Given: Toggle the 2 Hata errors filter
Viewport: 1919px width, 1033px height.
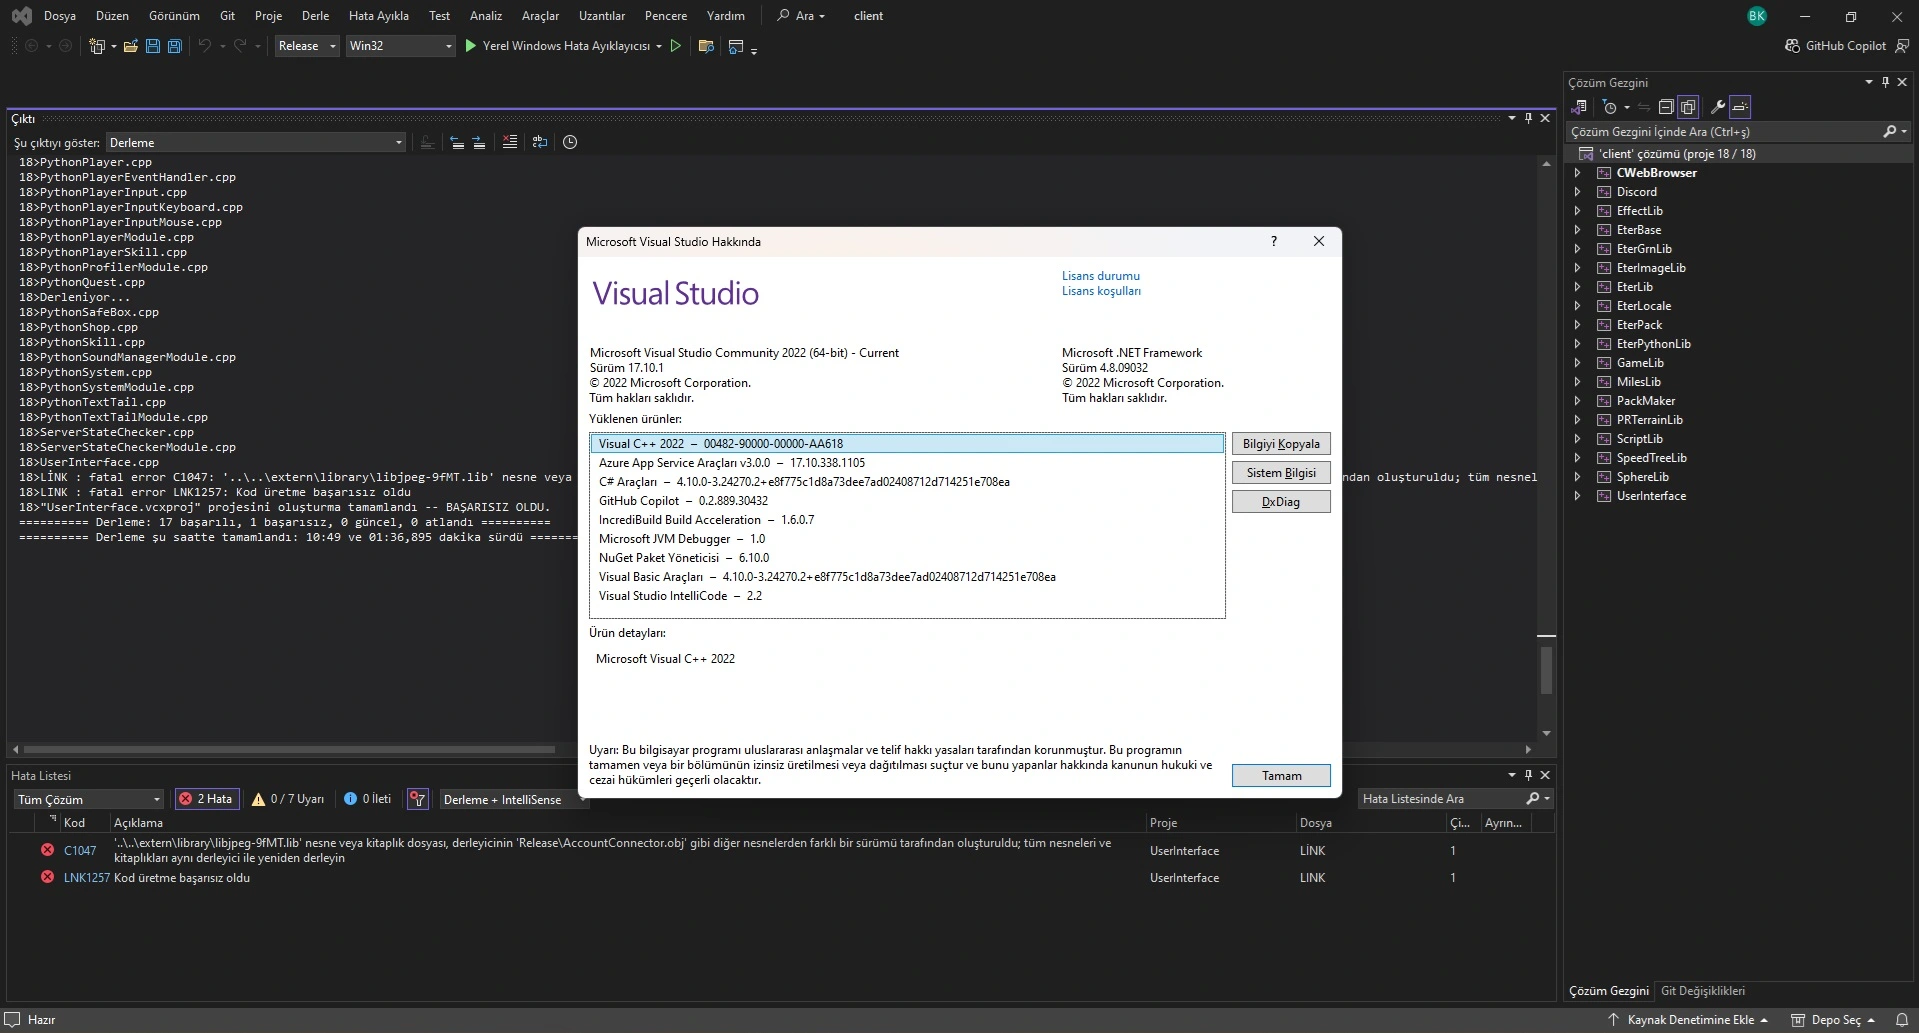Looking at the screenshot, I should tap(206, 799).
